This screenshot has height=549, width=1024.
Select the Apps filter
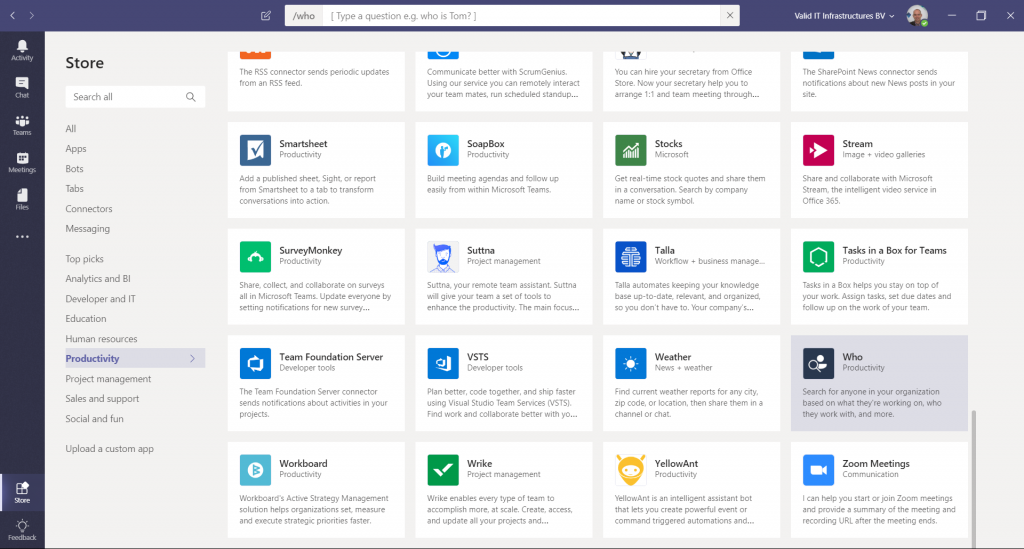(x=76, y=149)
